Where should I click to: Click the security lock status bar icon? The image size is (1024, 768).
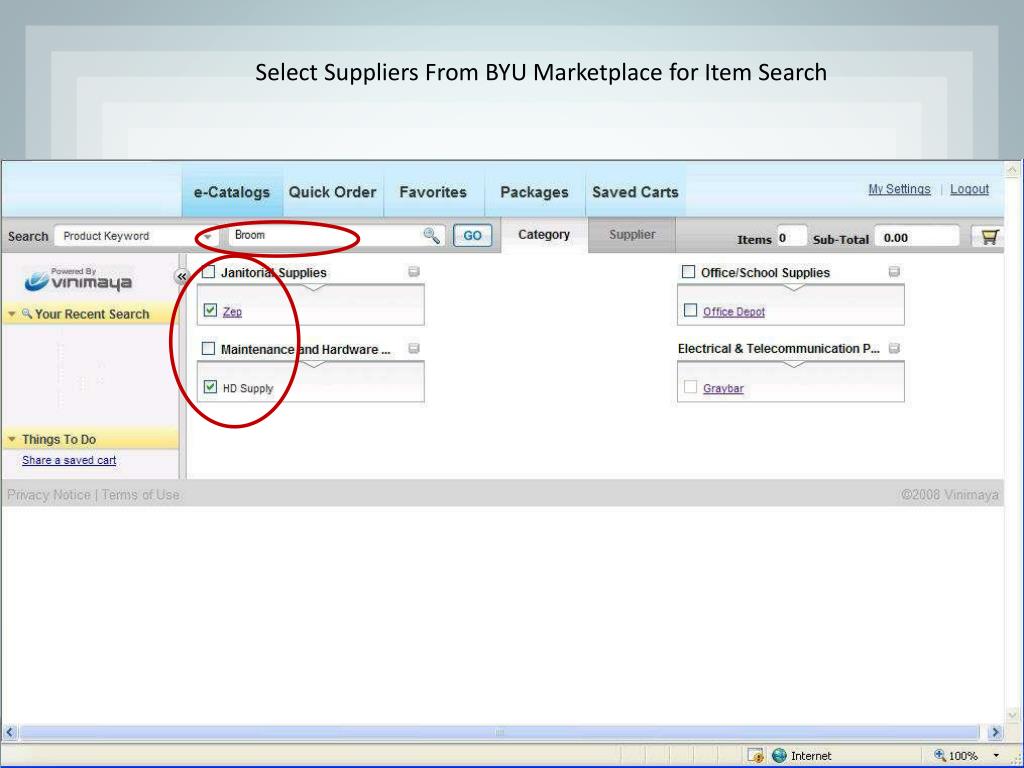click(756, 756)
